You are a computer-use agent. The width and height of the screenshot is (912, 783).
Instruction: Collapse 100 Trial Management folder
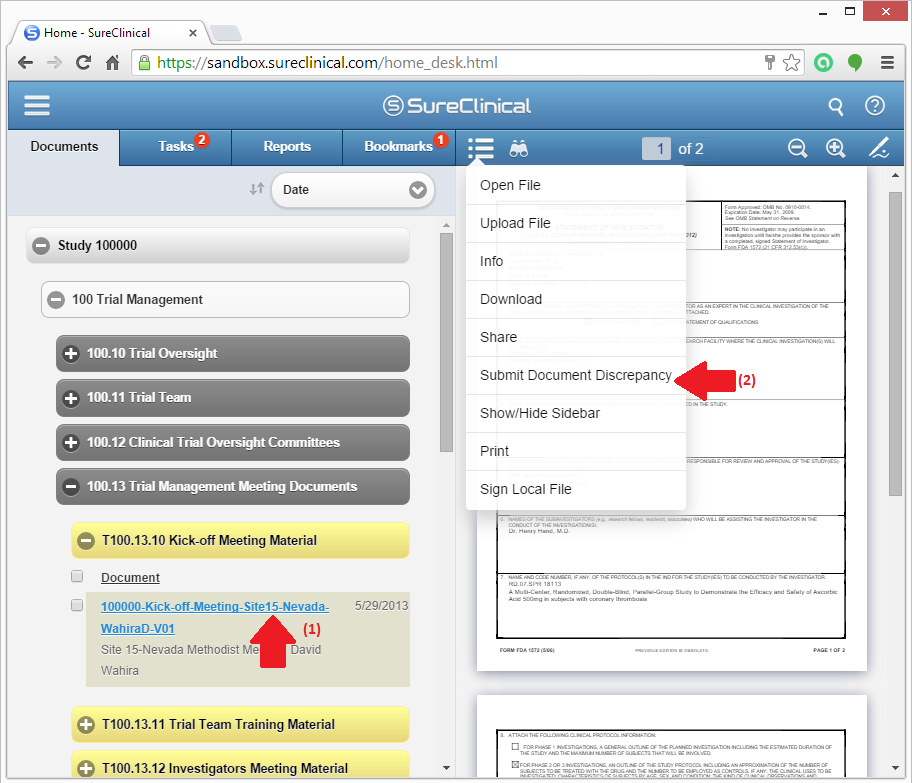(56, 300)
